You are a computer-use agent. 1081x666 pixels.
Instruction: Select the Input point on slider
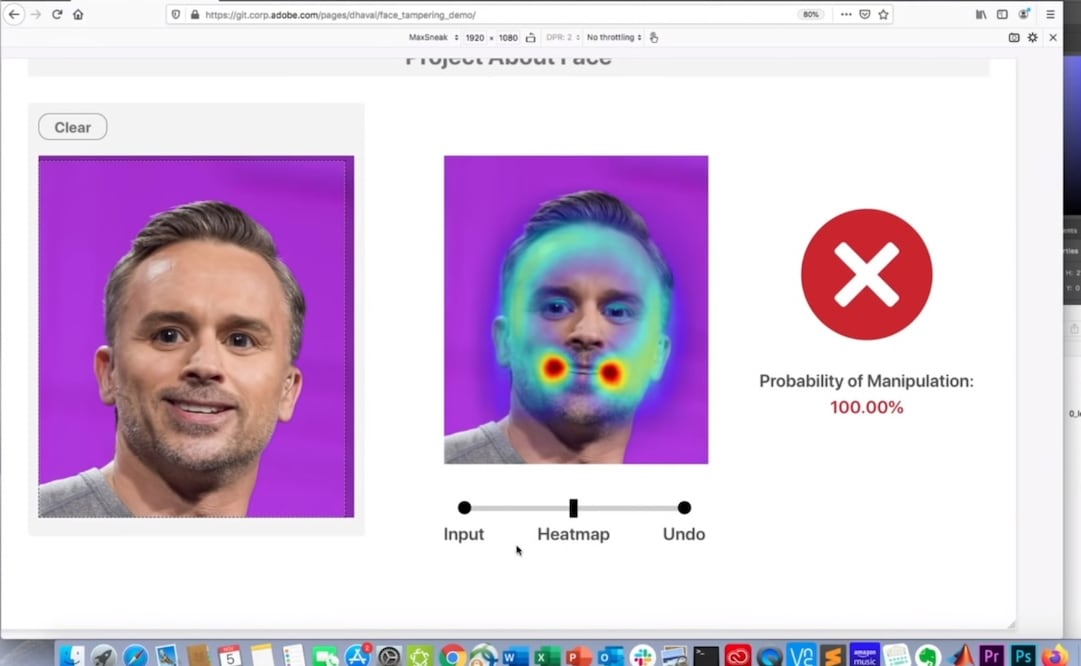(464, 508)
